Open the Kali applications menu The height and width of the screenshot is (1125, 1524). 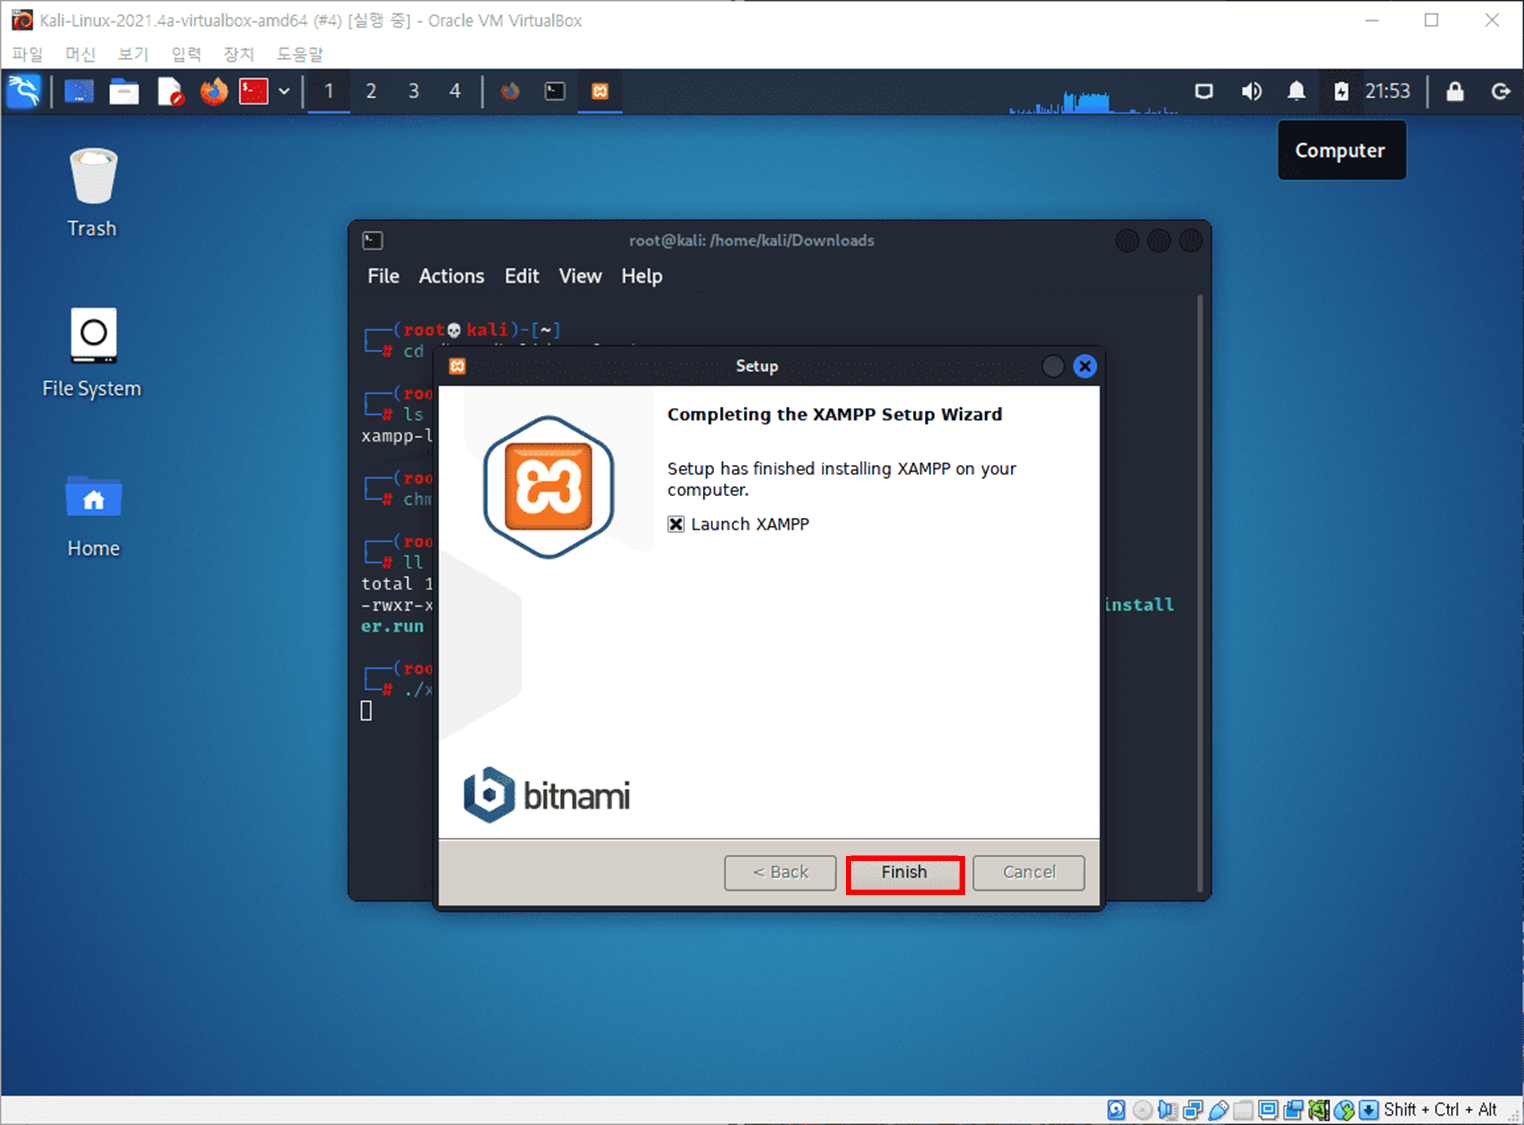[24, 91]
